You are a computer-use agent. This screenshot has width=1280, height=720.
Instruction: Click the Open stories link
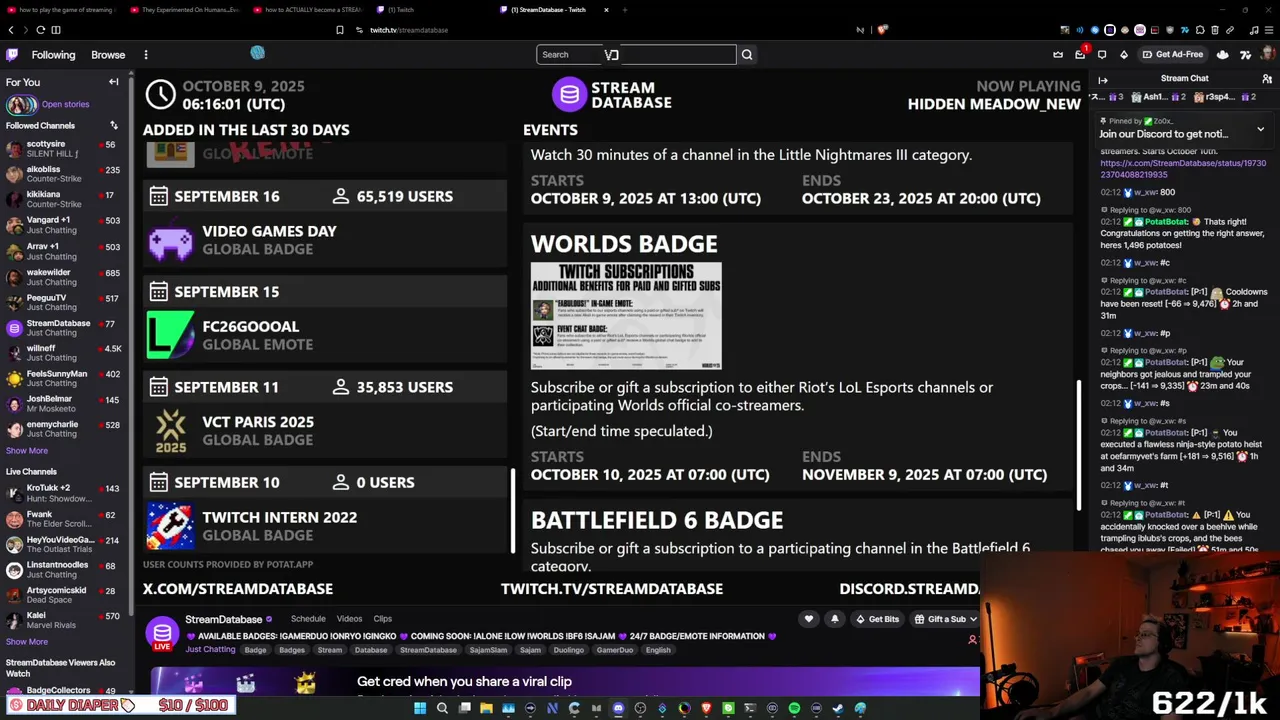pos(65,104)
